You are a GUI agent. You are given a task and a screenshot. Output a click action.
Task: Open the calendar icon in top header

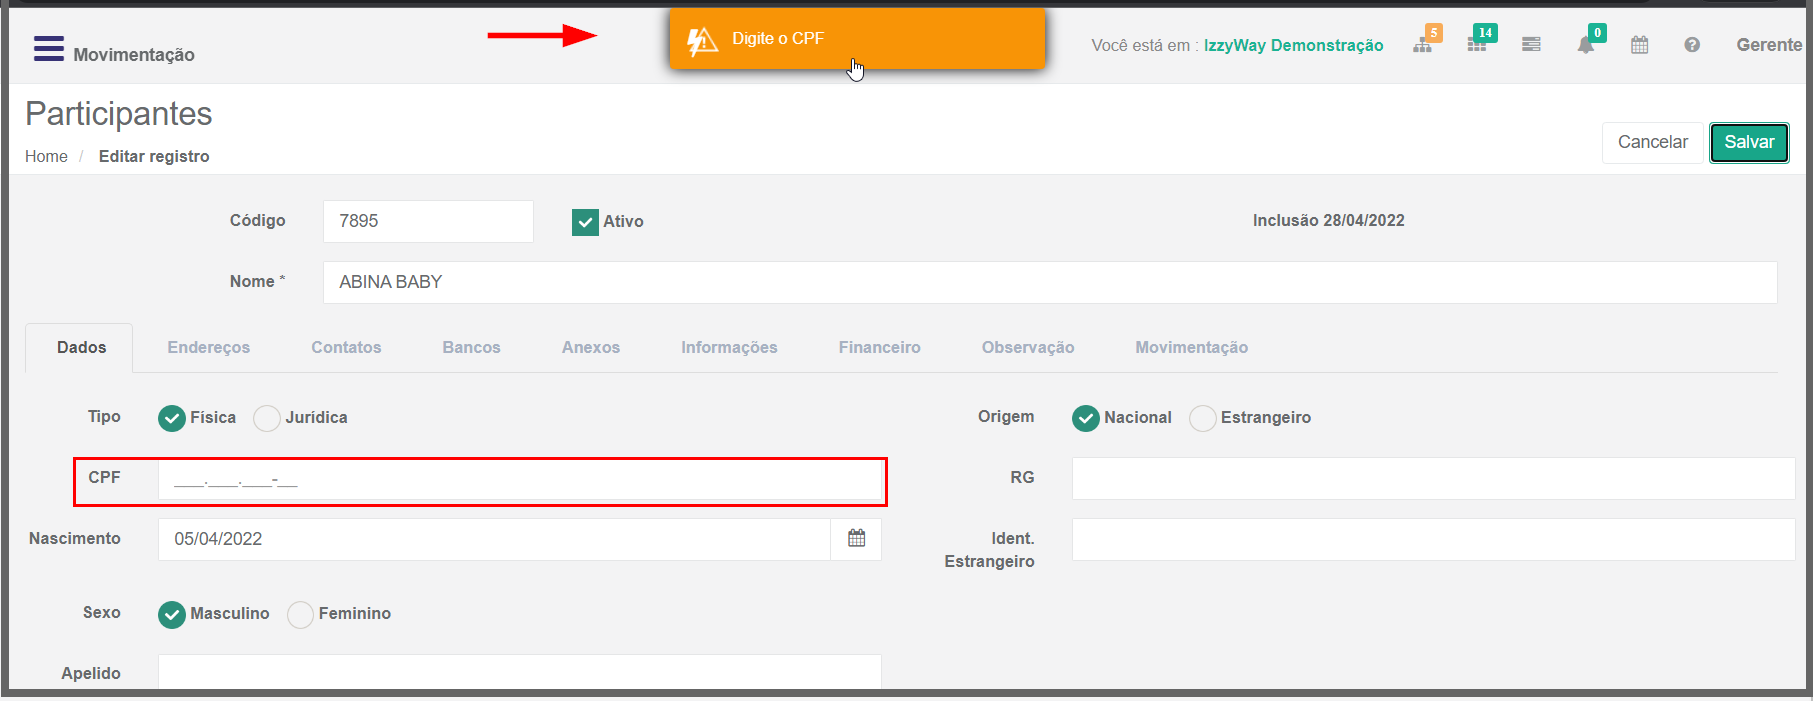(x=1640, y=45)
